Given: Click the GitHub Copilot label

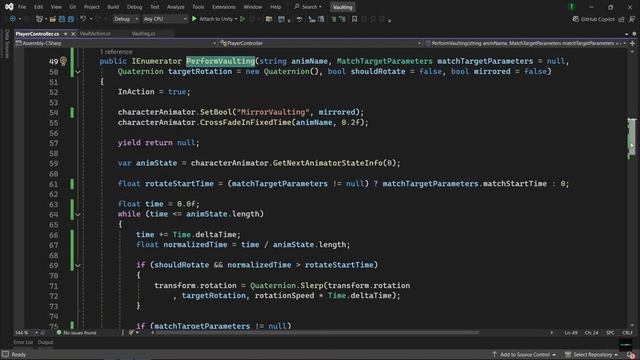Looking at the screenshot, I should [x=598, y=19].
